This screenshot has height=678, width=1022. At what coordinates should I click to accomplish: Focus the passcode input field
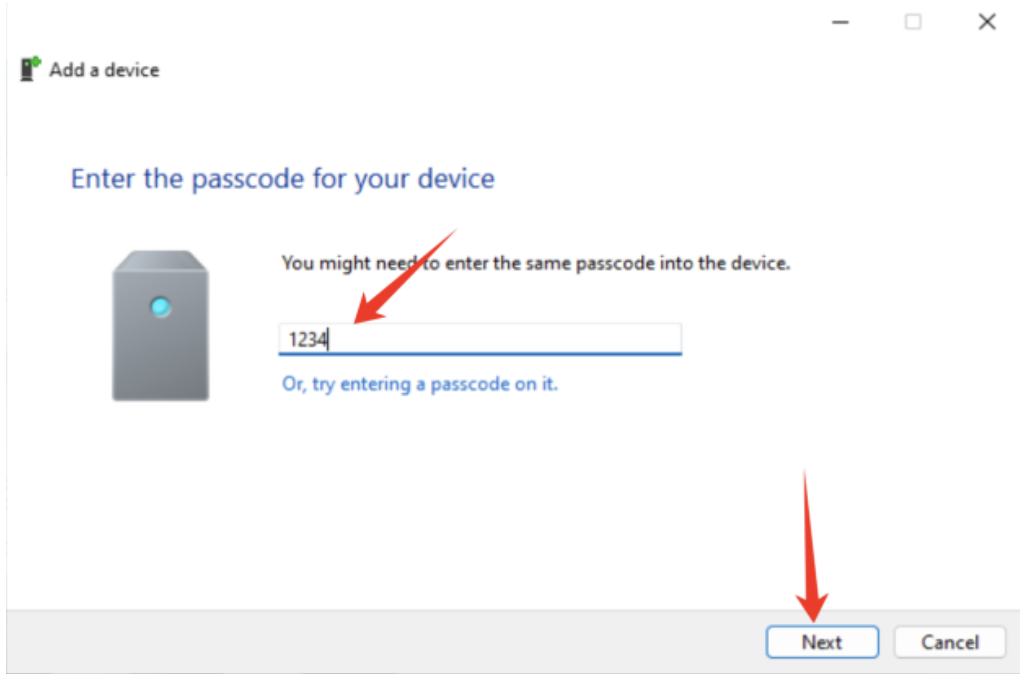[x=480, y=339]
